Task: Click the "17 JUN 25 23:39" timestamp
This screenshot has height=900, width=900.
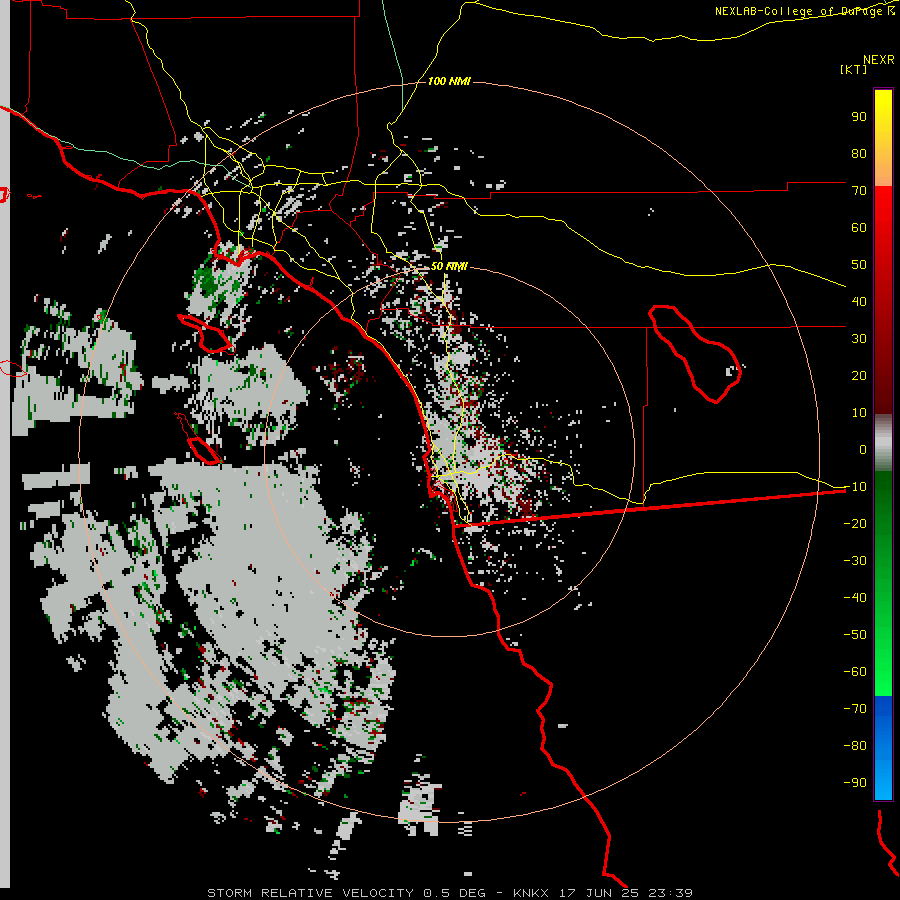Action: click(x=624, y=893)
